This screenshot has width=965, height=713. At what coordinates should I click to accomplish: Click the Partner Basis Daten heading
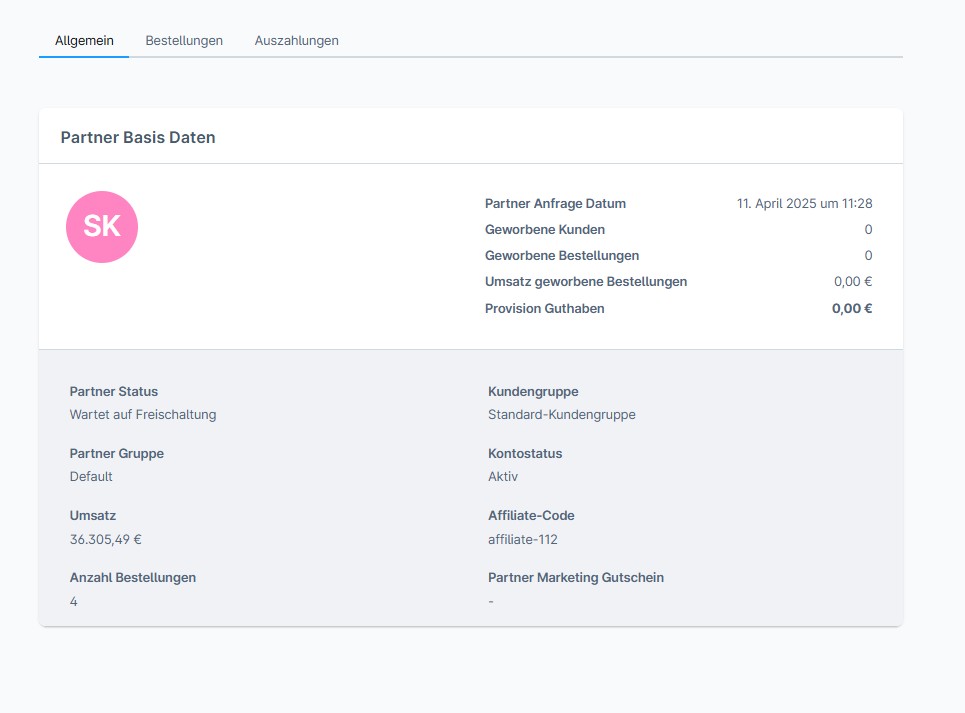click(138, 138)
